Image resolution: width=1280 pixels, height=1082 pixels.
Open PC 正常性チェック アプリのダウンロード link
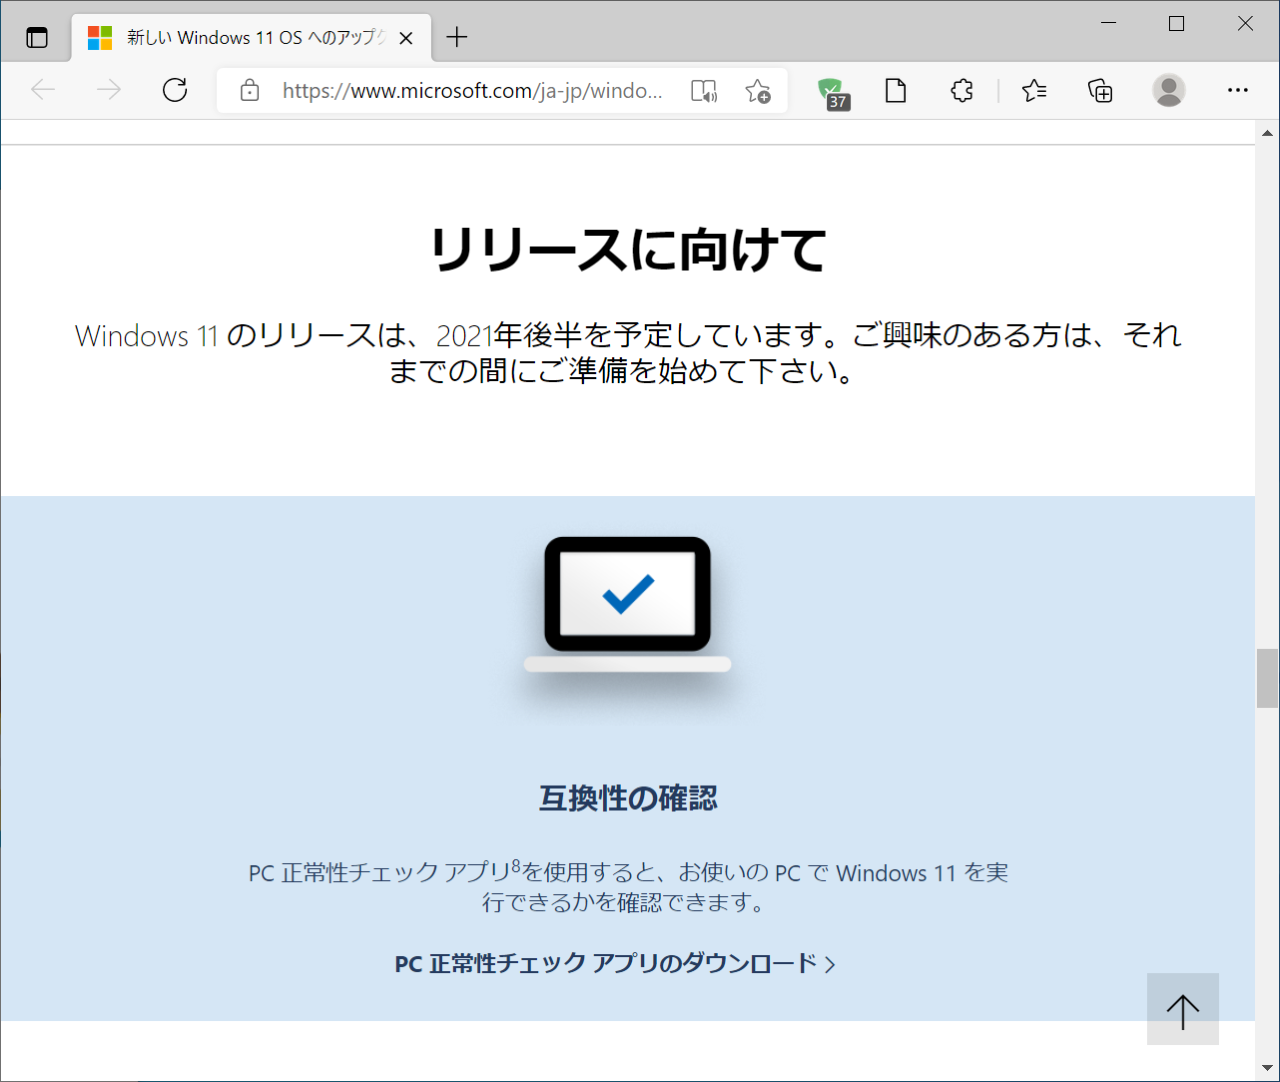click(615, 963)
